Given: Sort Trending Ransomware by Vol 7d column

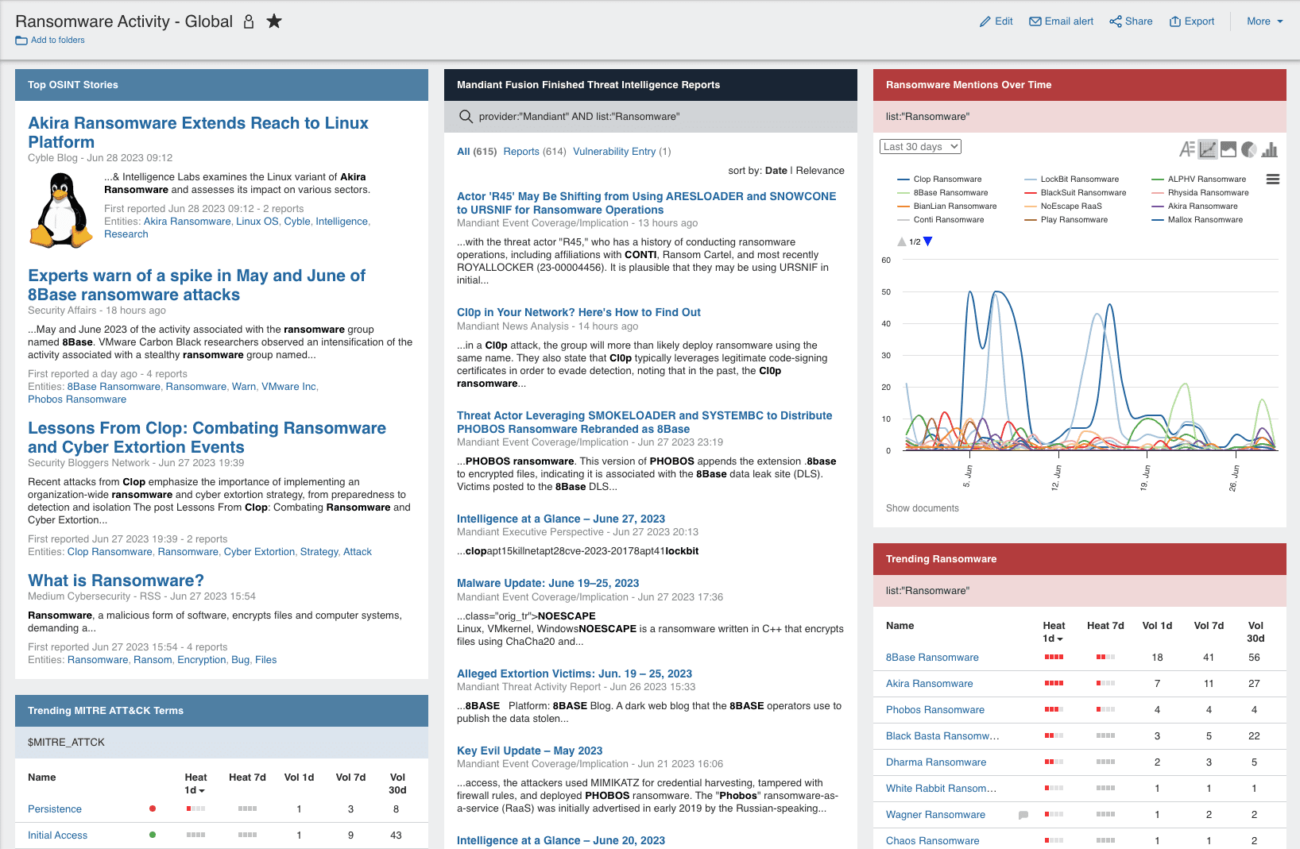Looking at the screenshot, I should click(x=1208, y=625).
